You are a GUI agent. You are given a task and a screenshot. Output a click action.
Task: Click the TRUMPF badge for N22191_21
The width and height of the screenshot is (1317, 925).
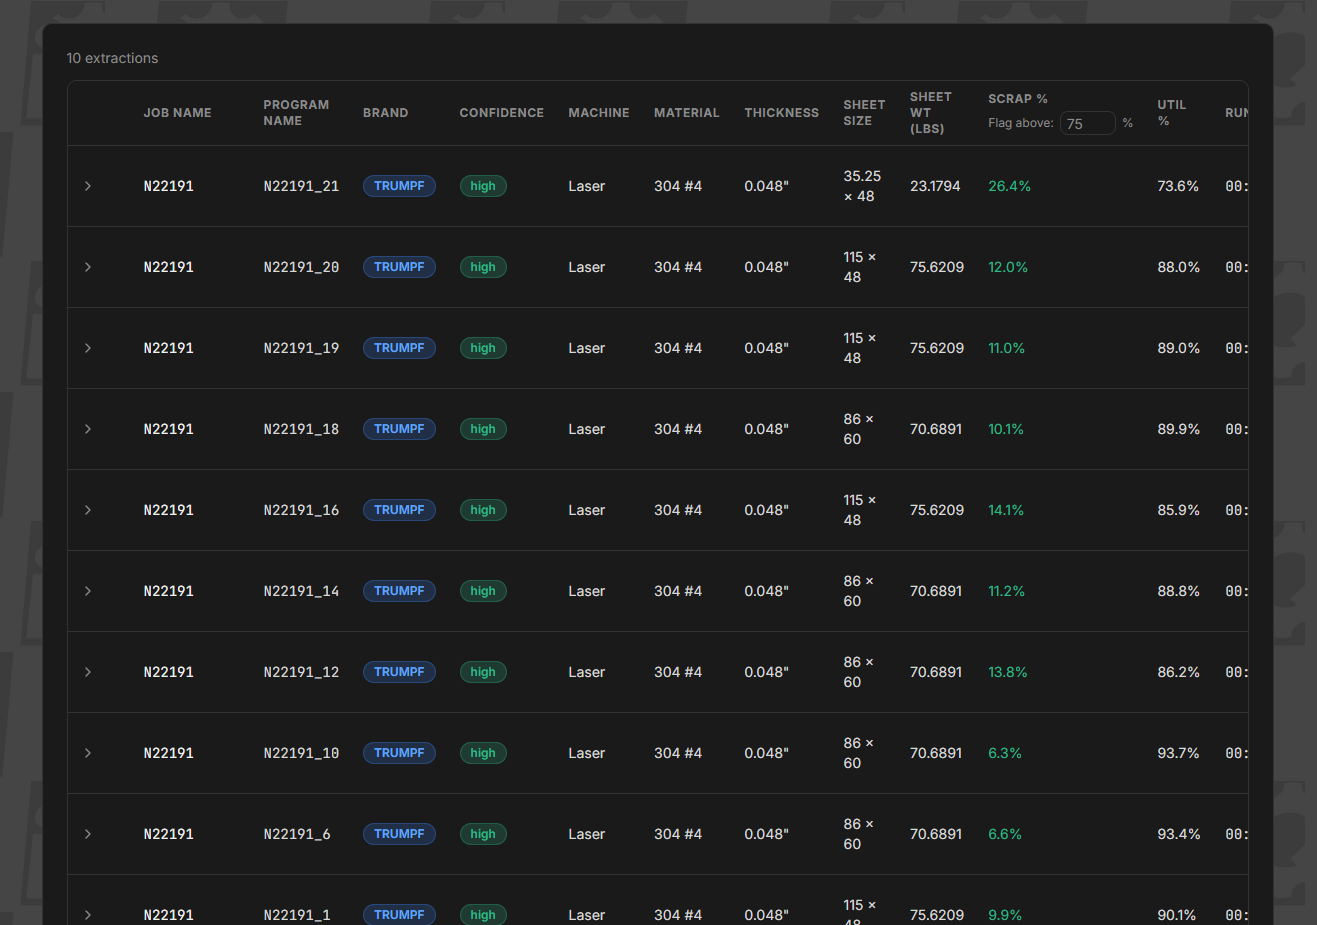pyautogui.click(x=399, y=186)
